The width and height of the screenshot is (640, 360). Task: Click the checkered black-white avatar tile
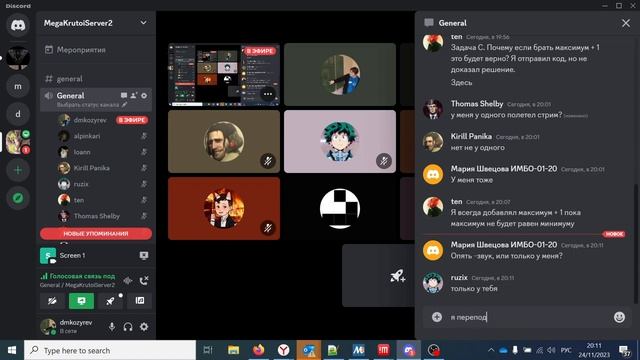[x=340, y=209]
